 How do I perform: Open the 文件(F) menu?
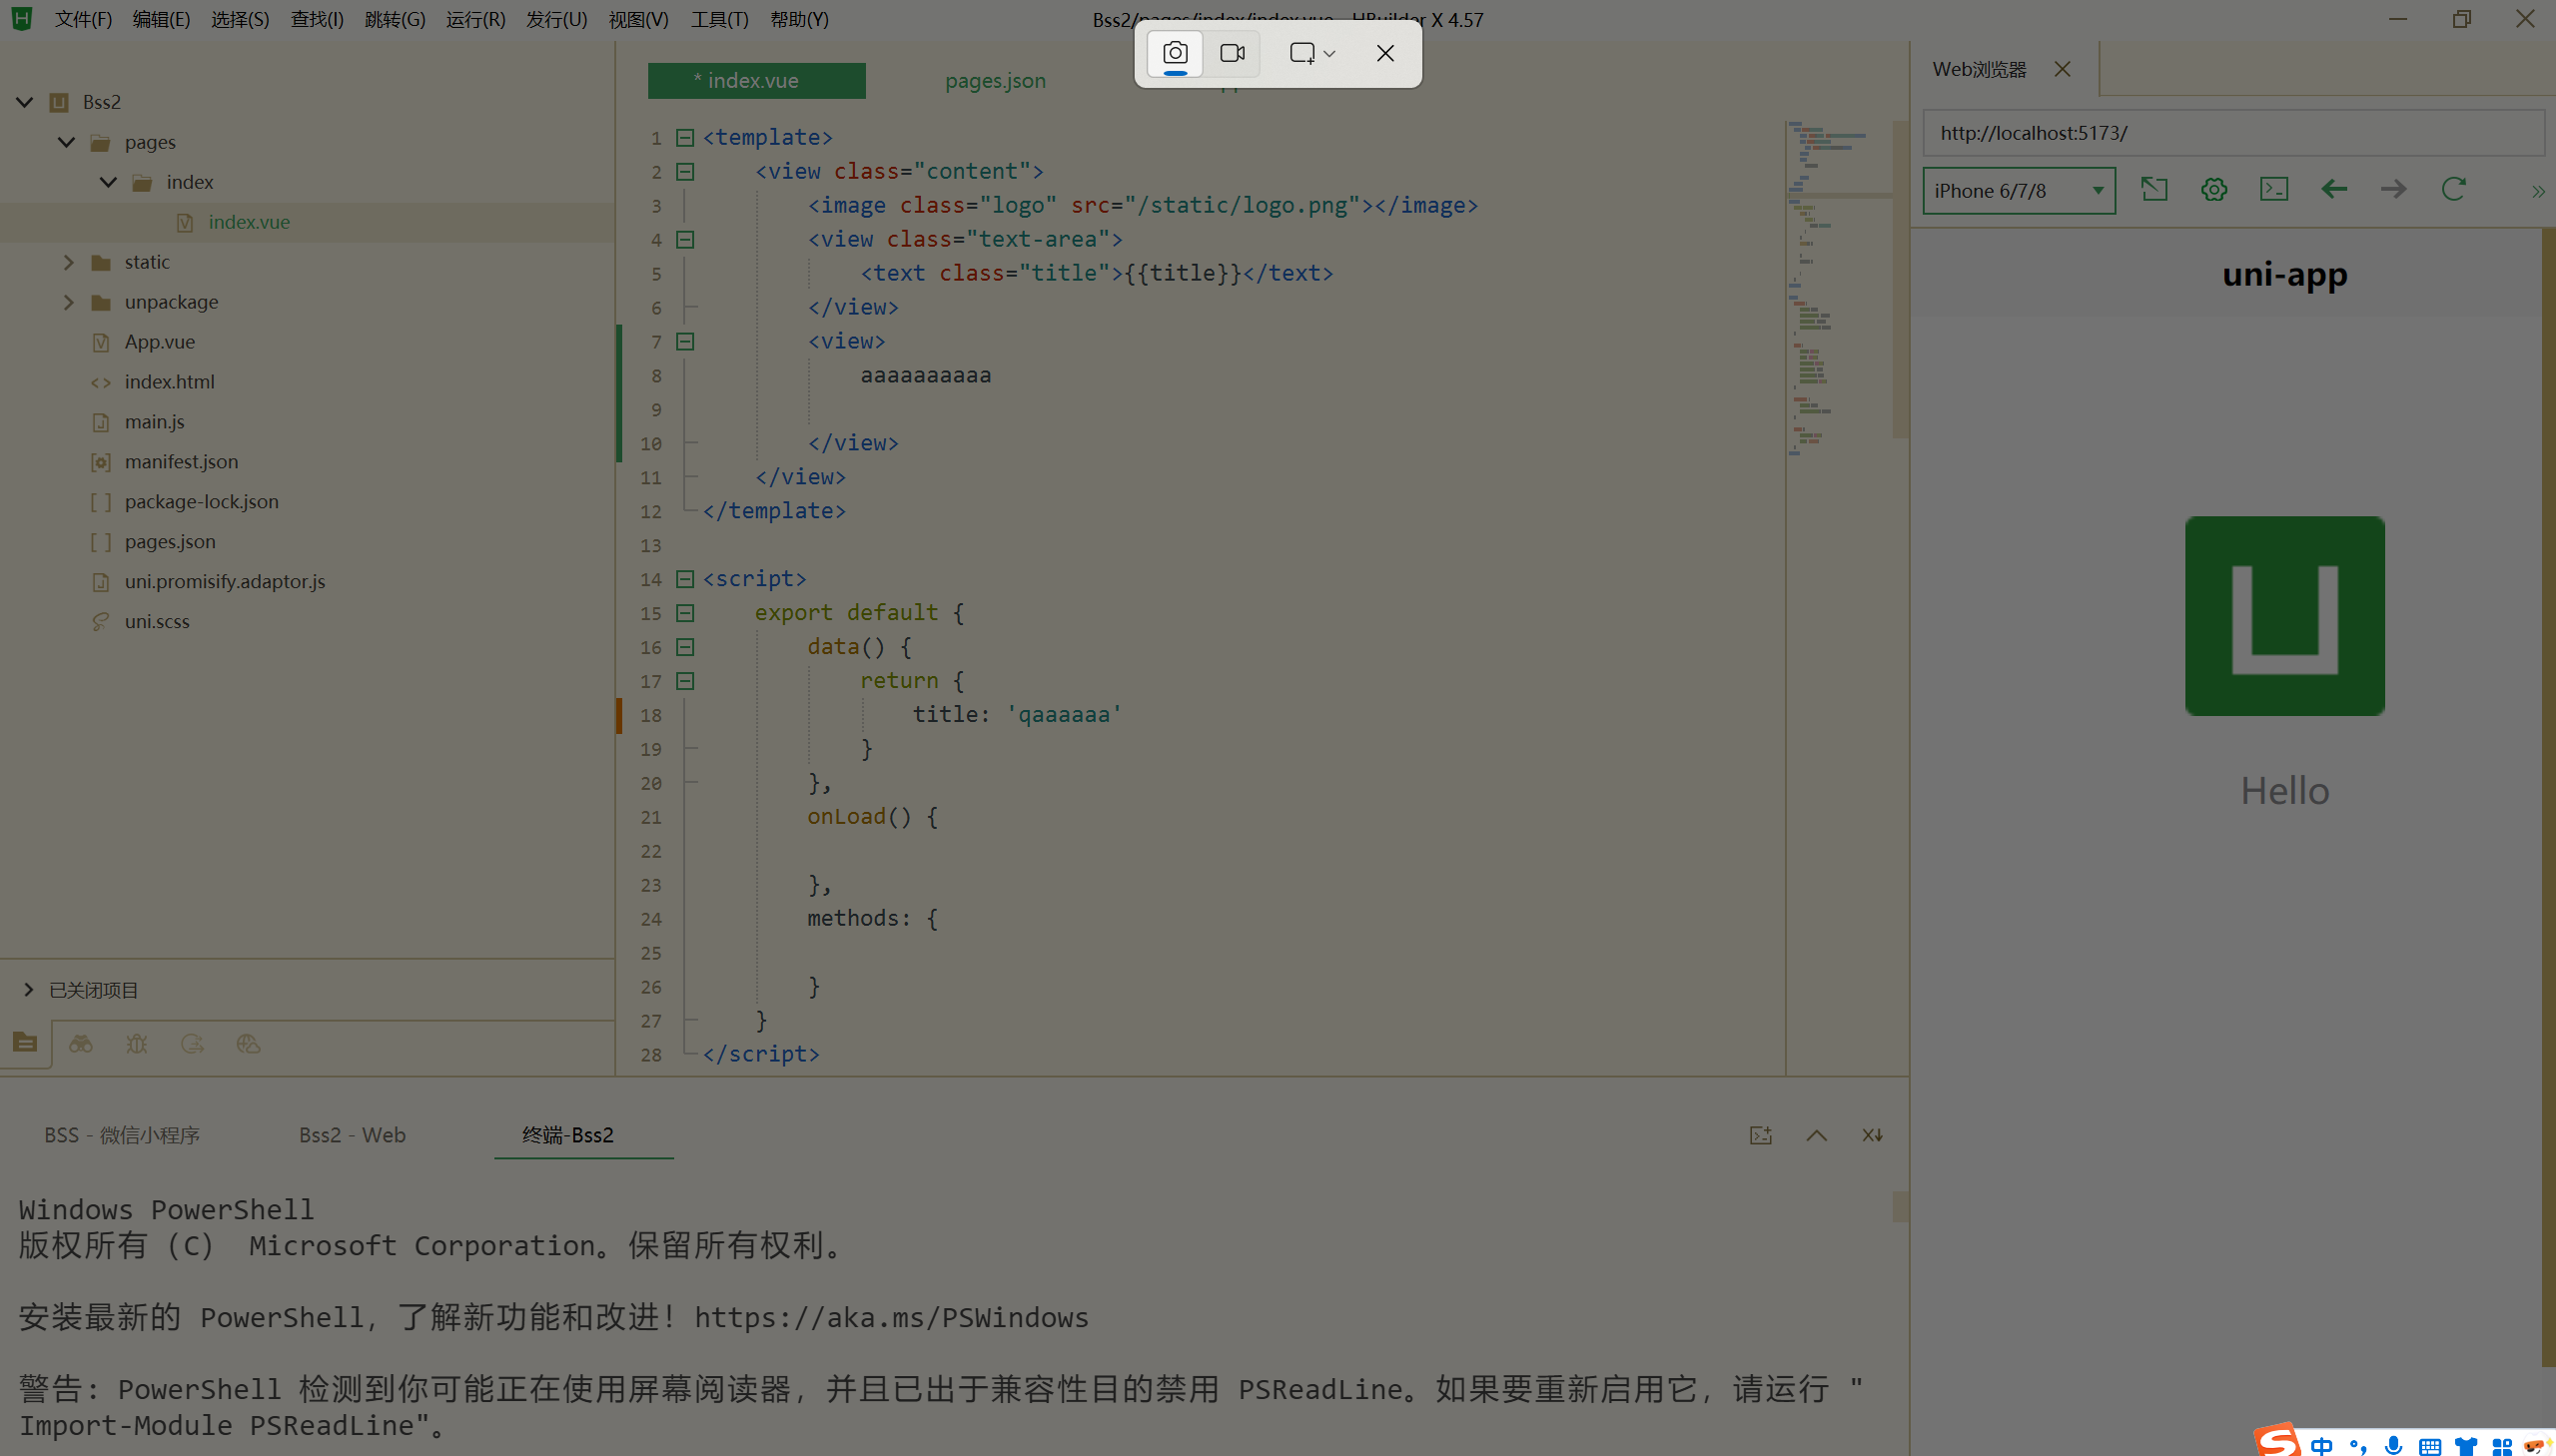[x=83, y=20]
